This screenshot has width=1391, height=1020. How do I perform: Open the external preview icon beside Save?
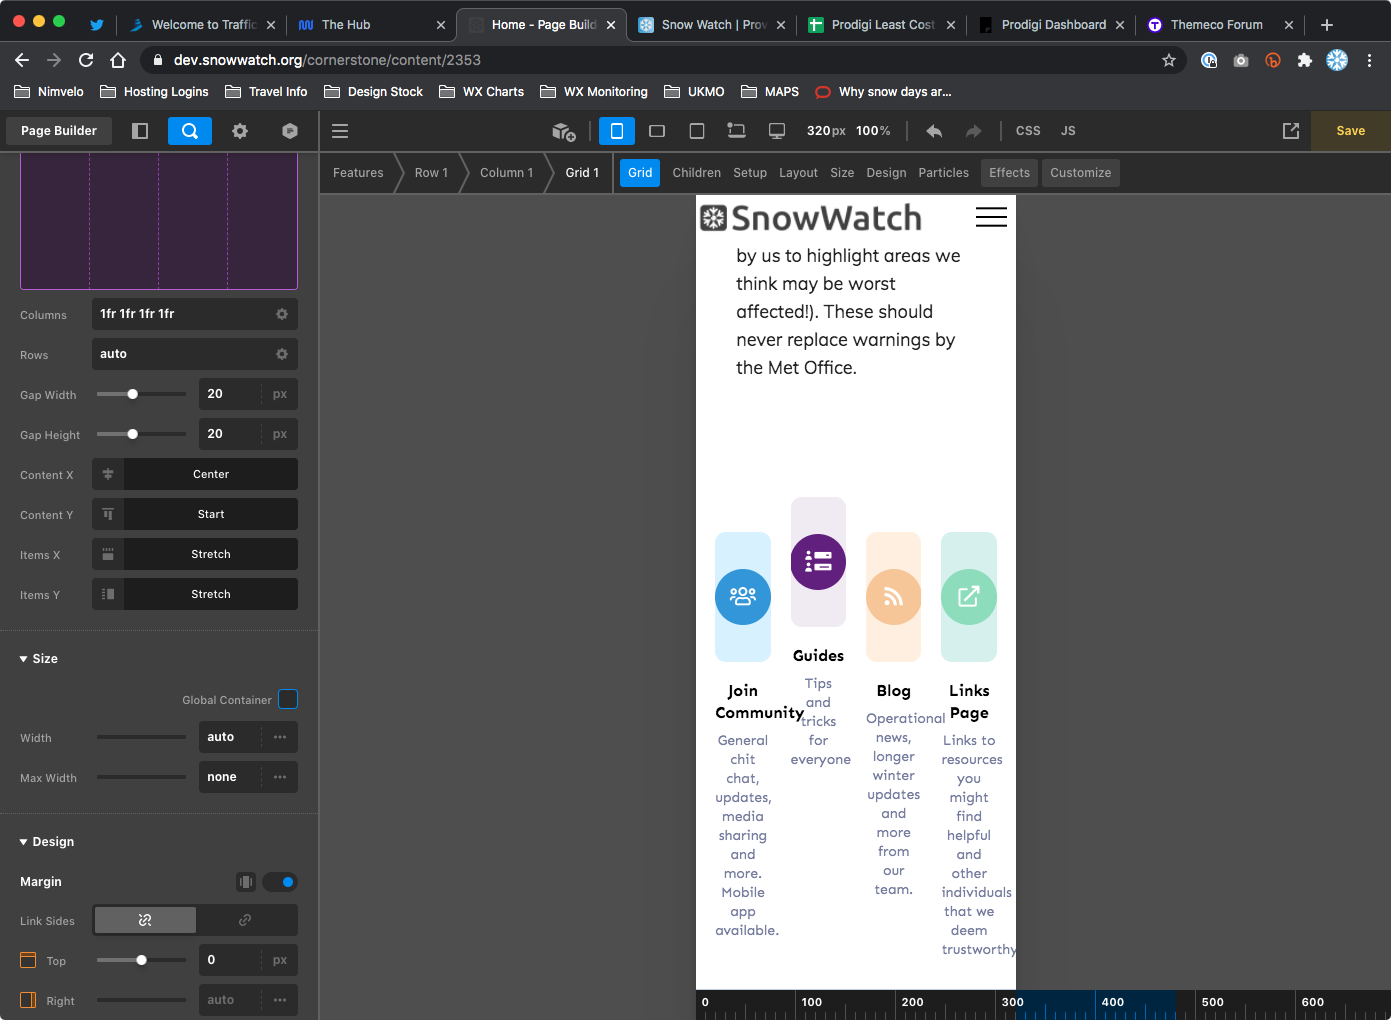click(x=1291, y=131)
